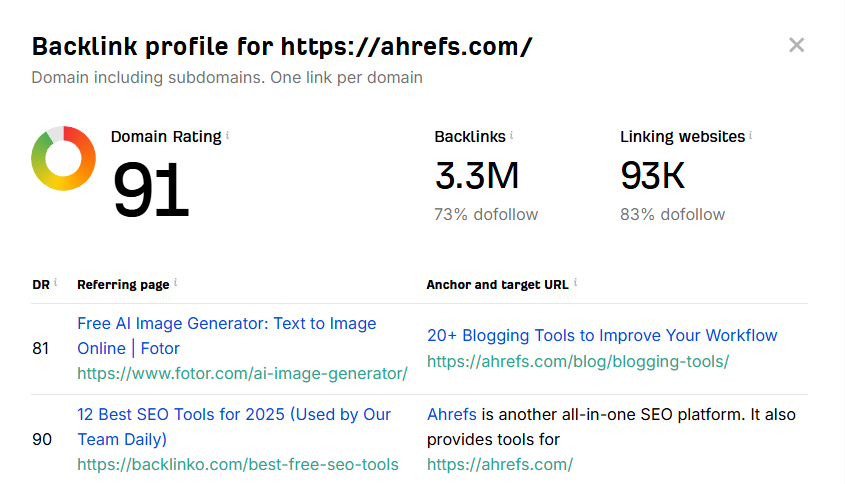Image resolution: width=845 pixels, height=484 pixels.
Task: Open the fotor.com ai-image-generator URL
Action: point(243,373)
